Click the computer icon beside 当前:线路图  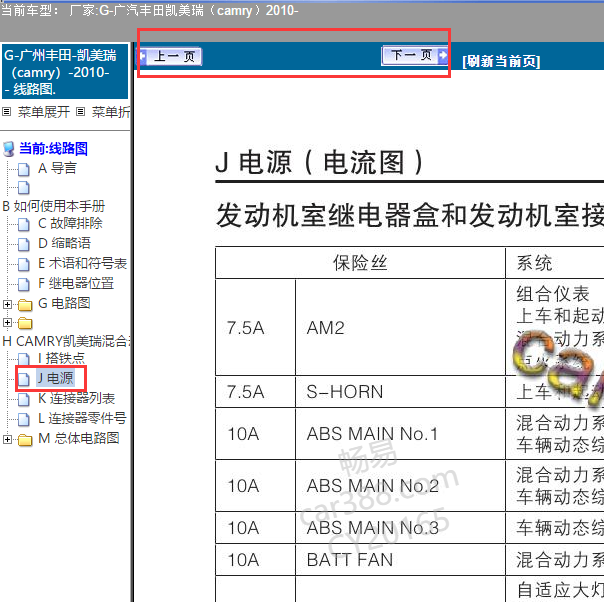[8, 149]
